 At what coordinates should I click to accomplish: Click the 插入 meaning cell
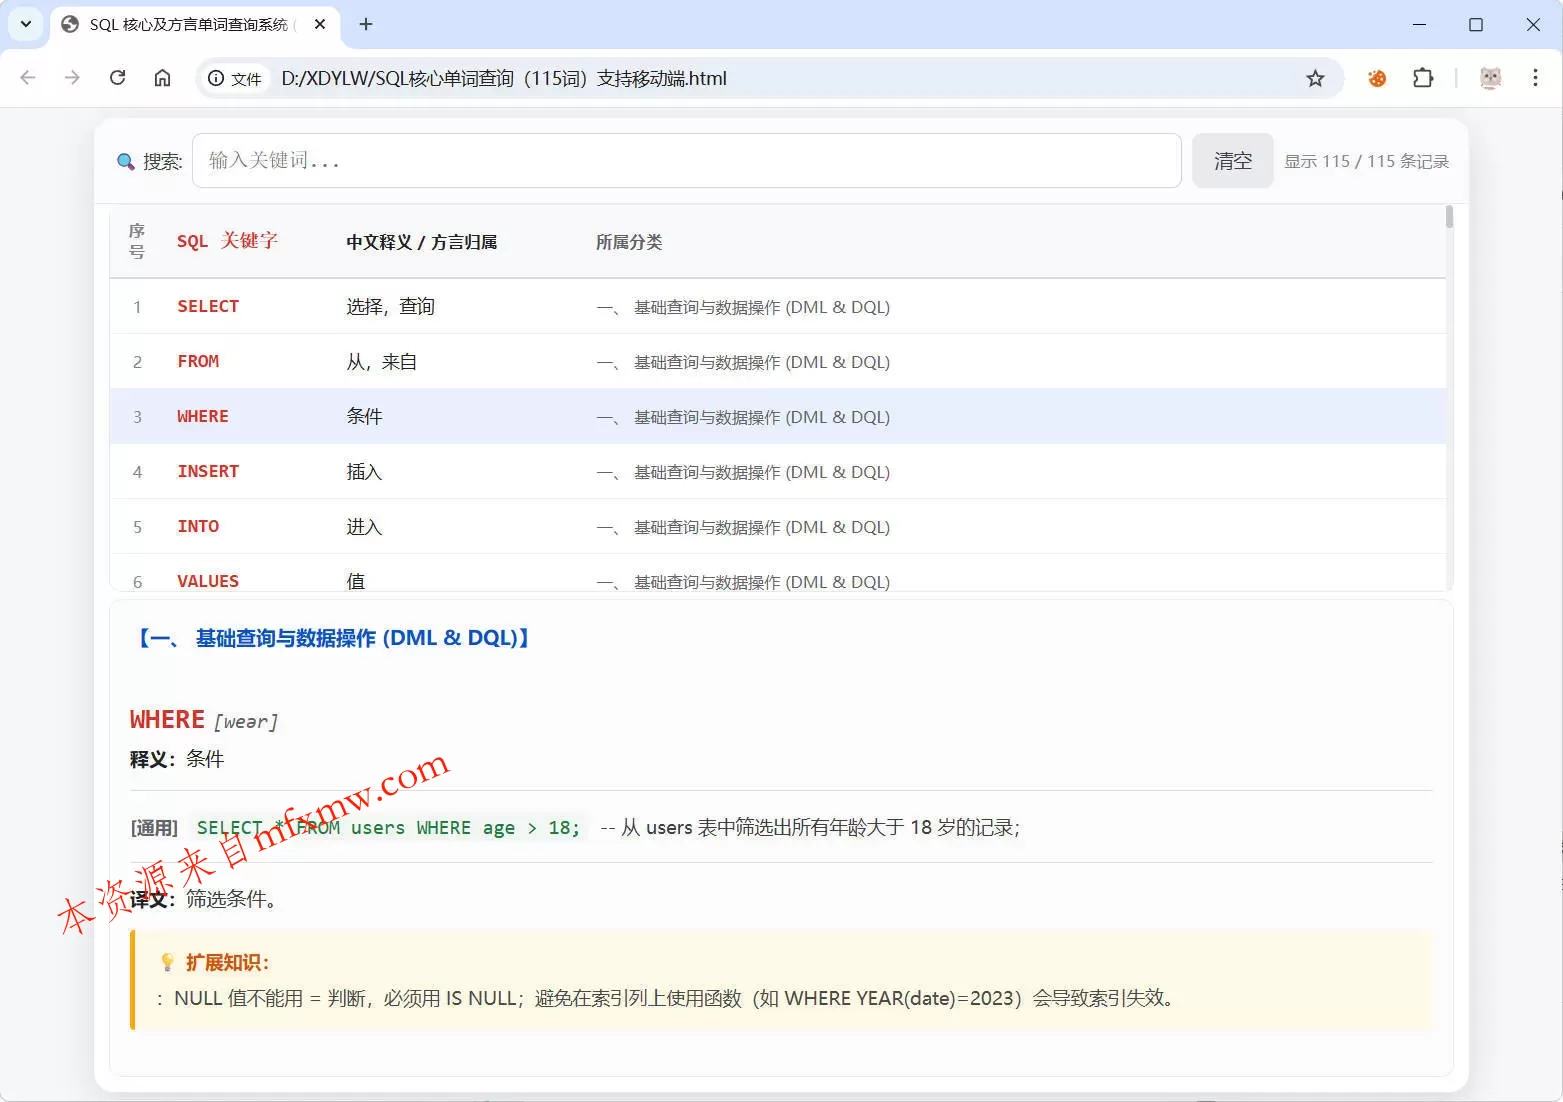pyautogui.click(x=364, y=471)
